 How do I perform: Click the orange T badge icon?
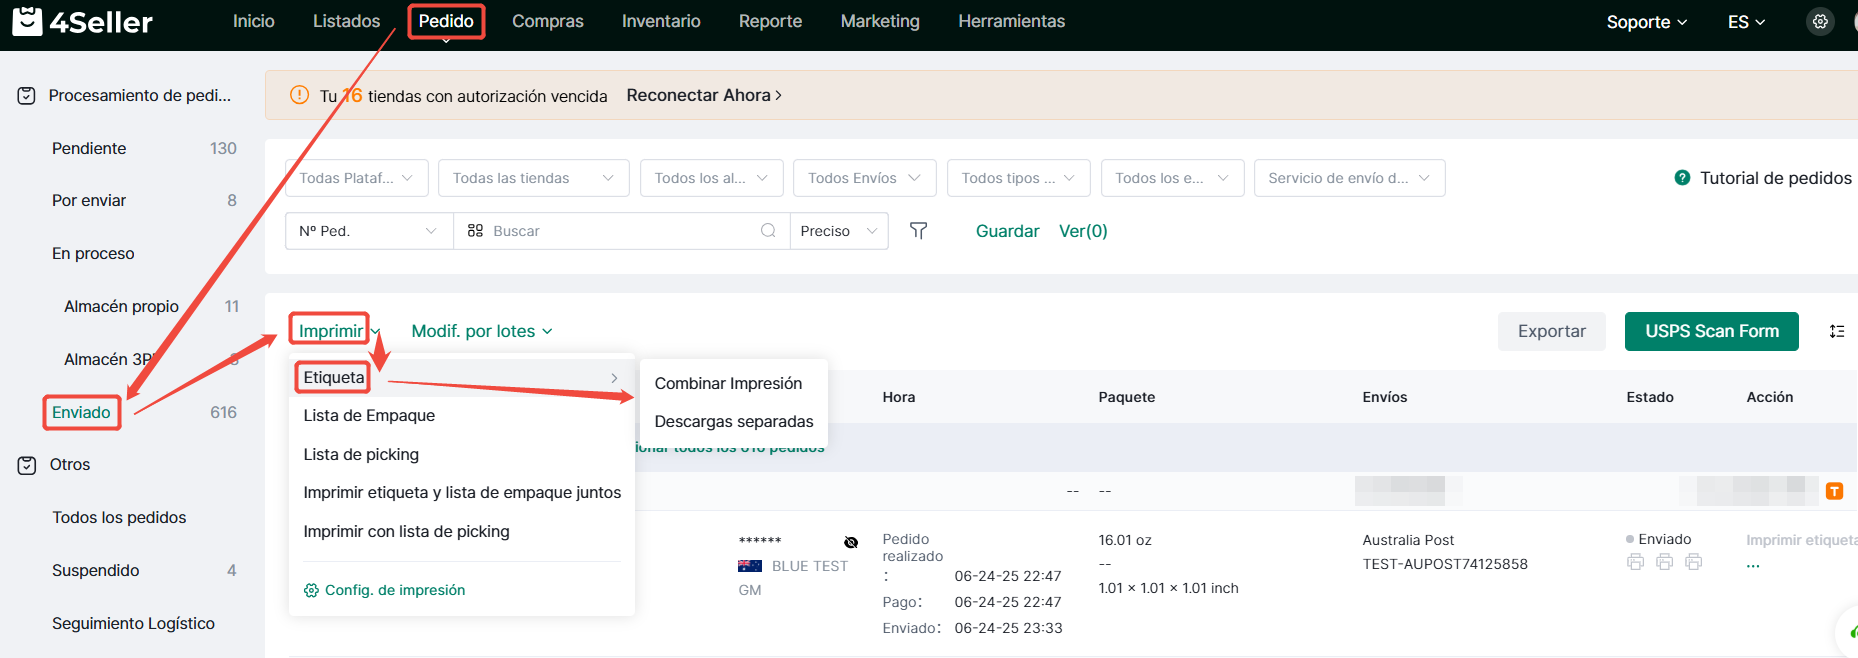1834,491
